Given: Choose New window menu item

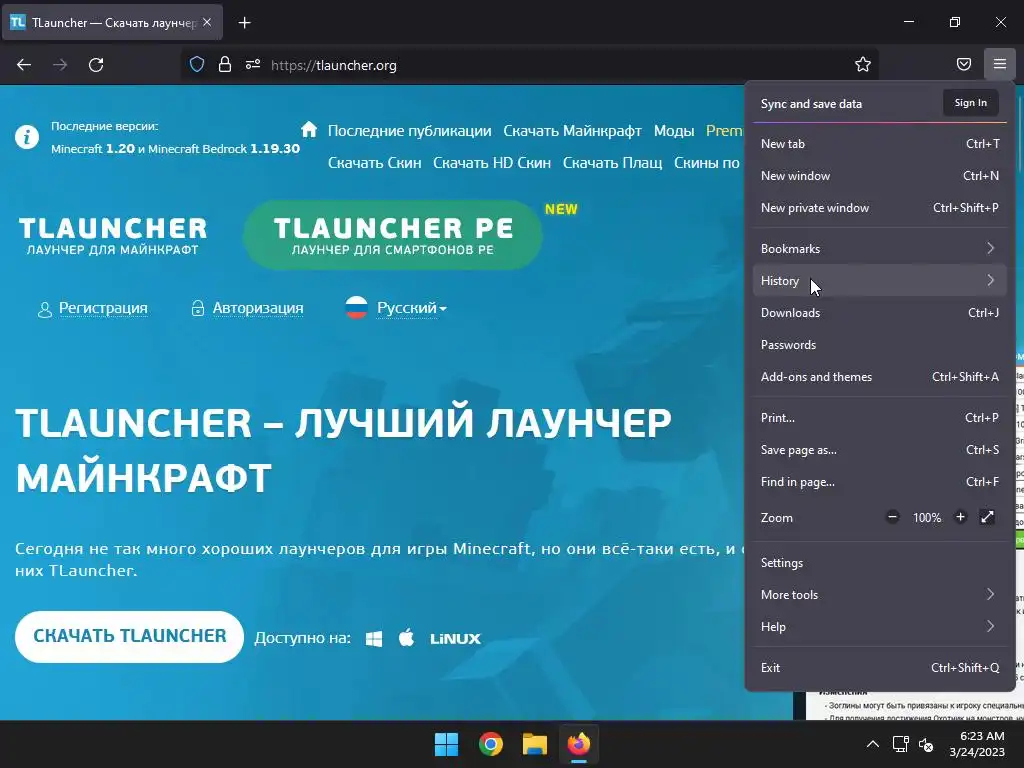Looking at the screenshot, I should pos(880,176).
